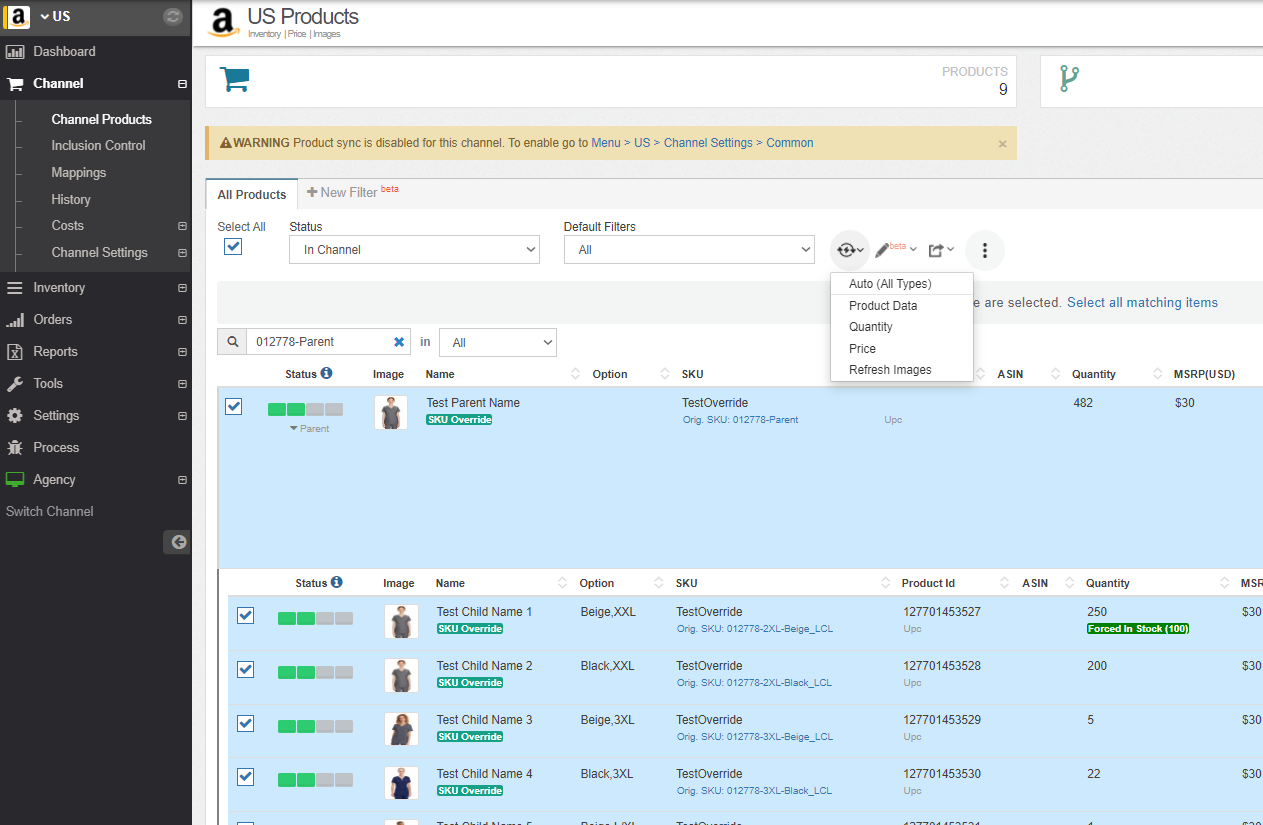Click the Status column info icon

(326, 373)
